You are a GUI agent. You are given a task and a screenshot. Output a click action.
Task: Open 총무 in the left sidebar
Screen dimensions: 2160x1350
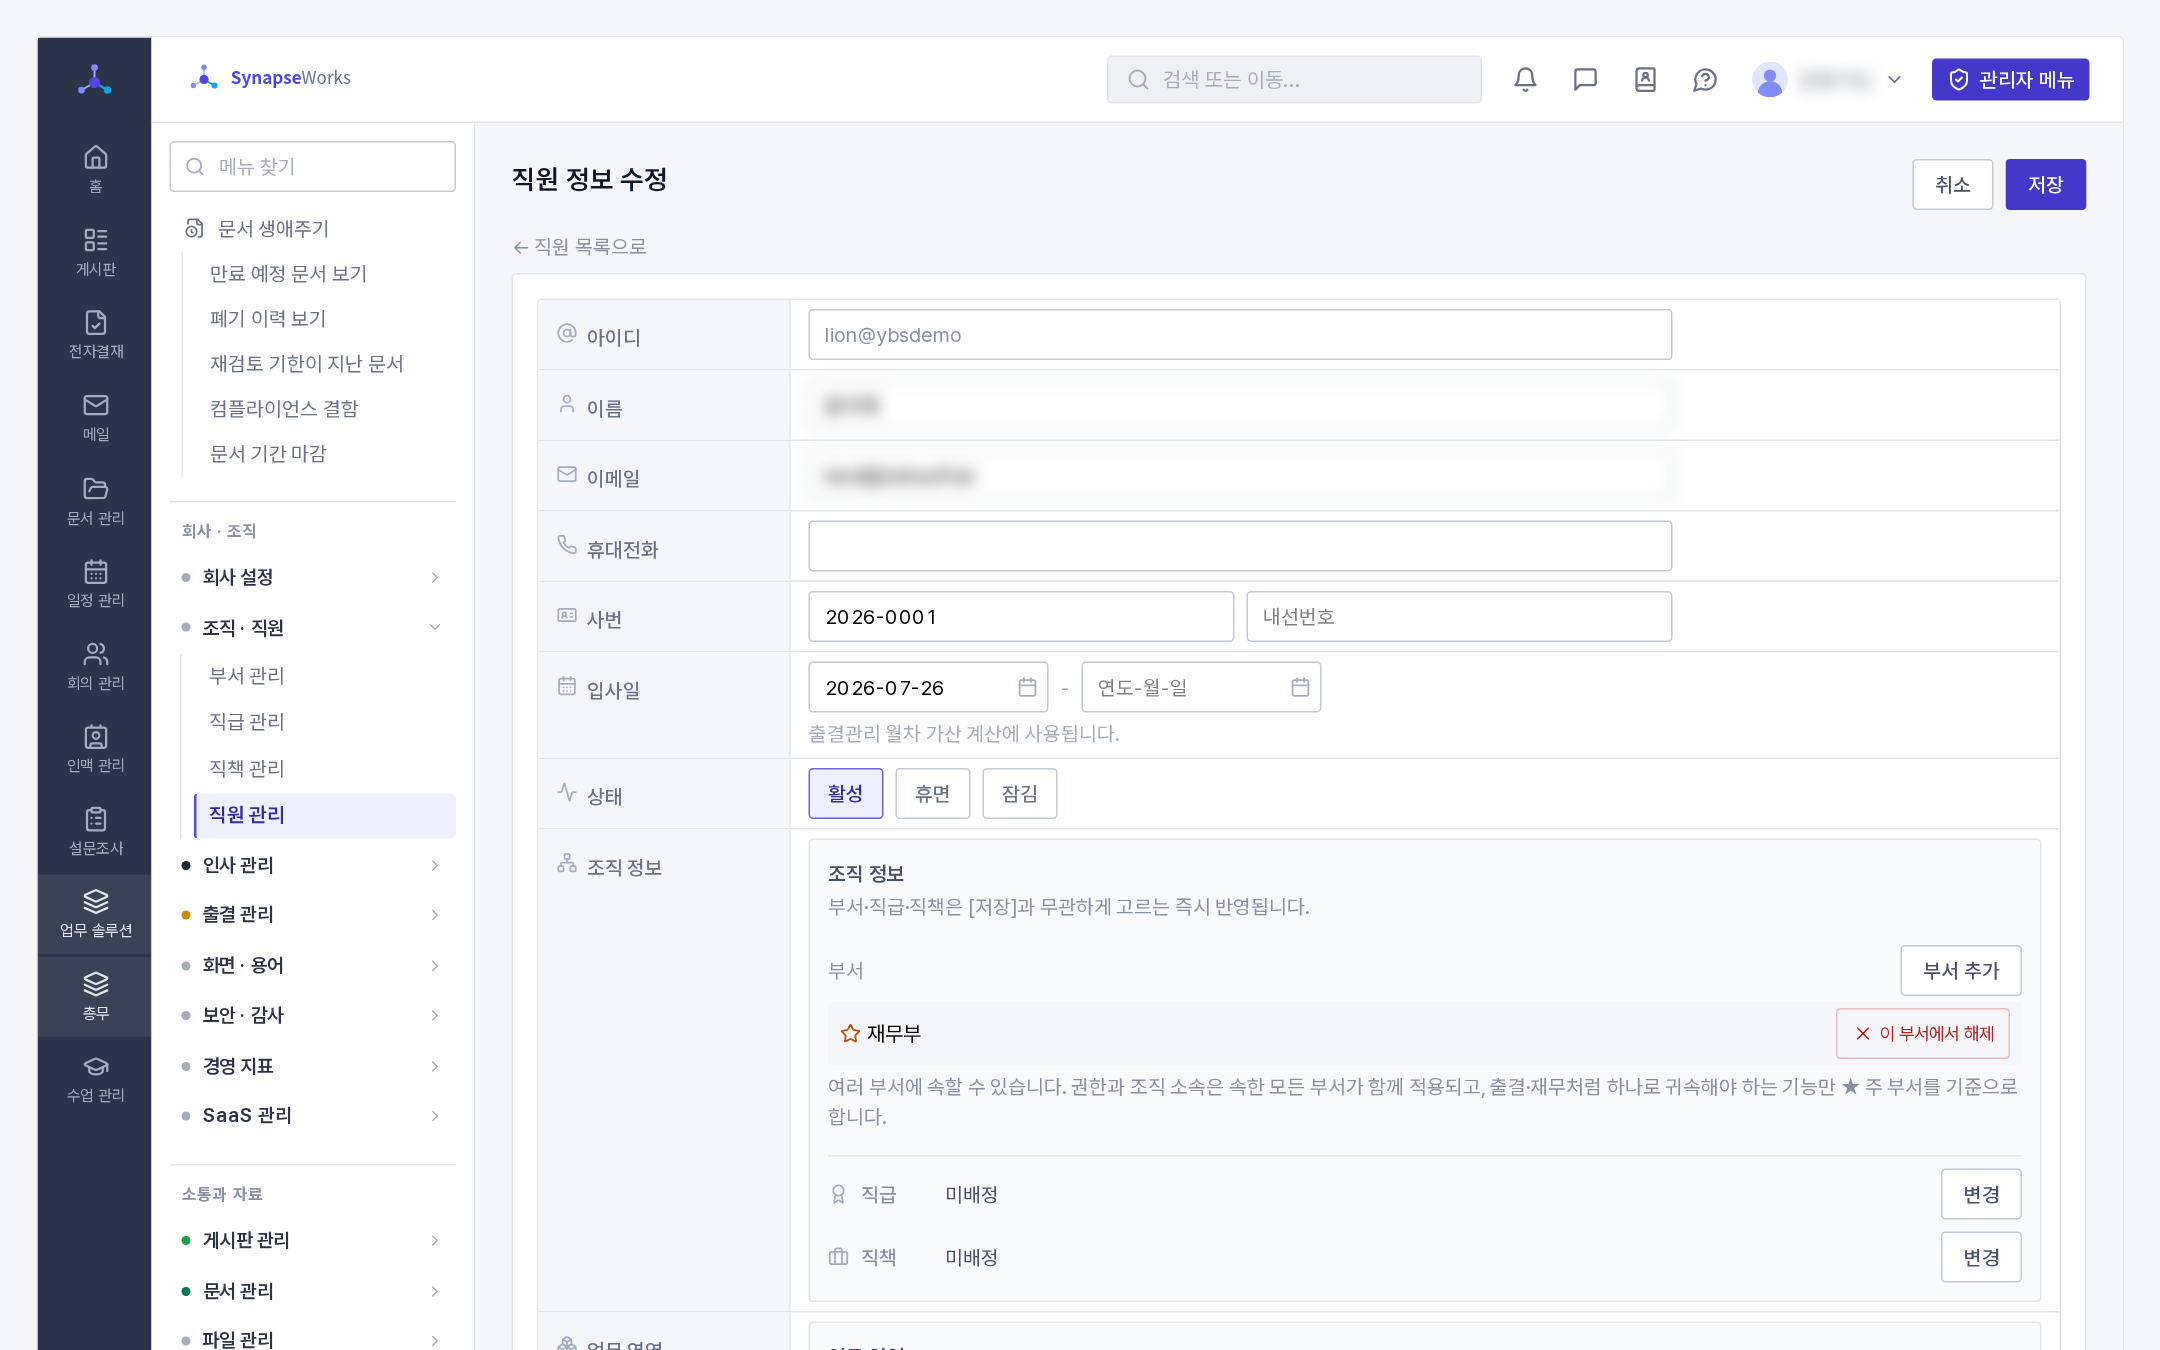95,996
